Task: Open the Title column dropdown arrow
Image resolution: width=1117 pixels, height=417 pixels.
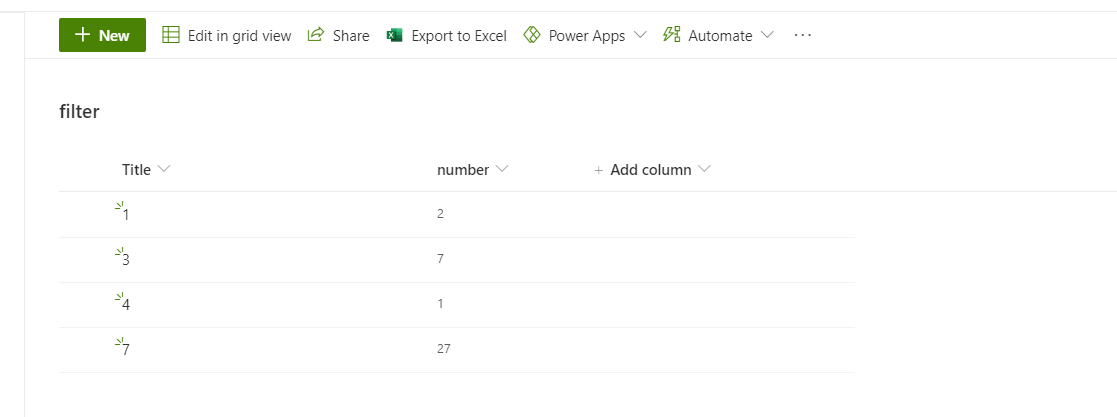Action: click(164, 169)
